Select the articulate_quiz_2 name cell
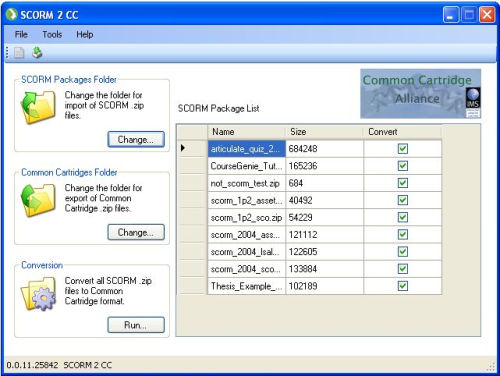The height and width of the screenshot is (376, 500). 246,149
